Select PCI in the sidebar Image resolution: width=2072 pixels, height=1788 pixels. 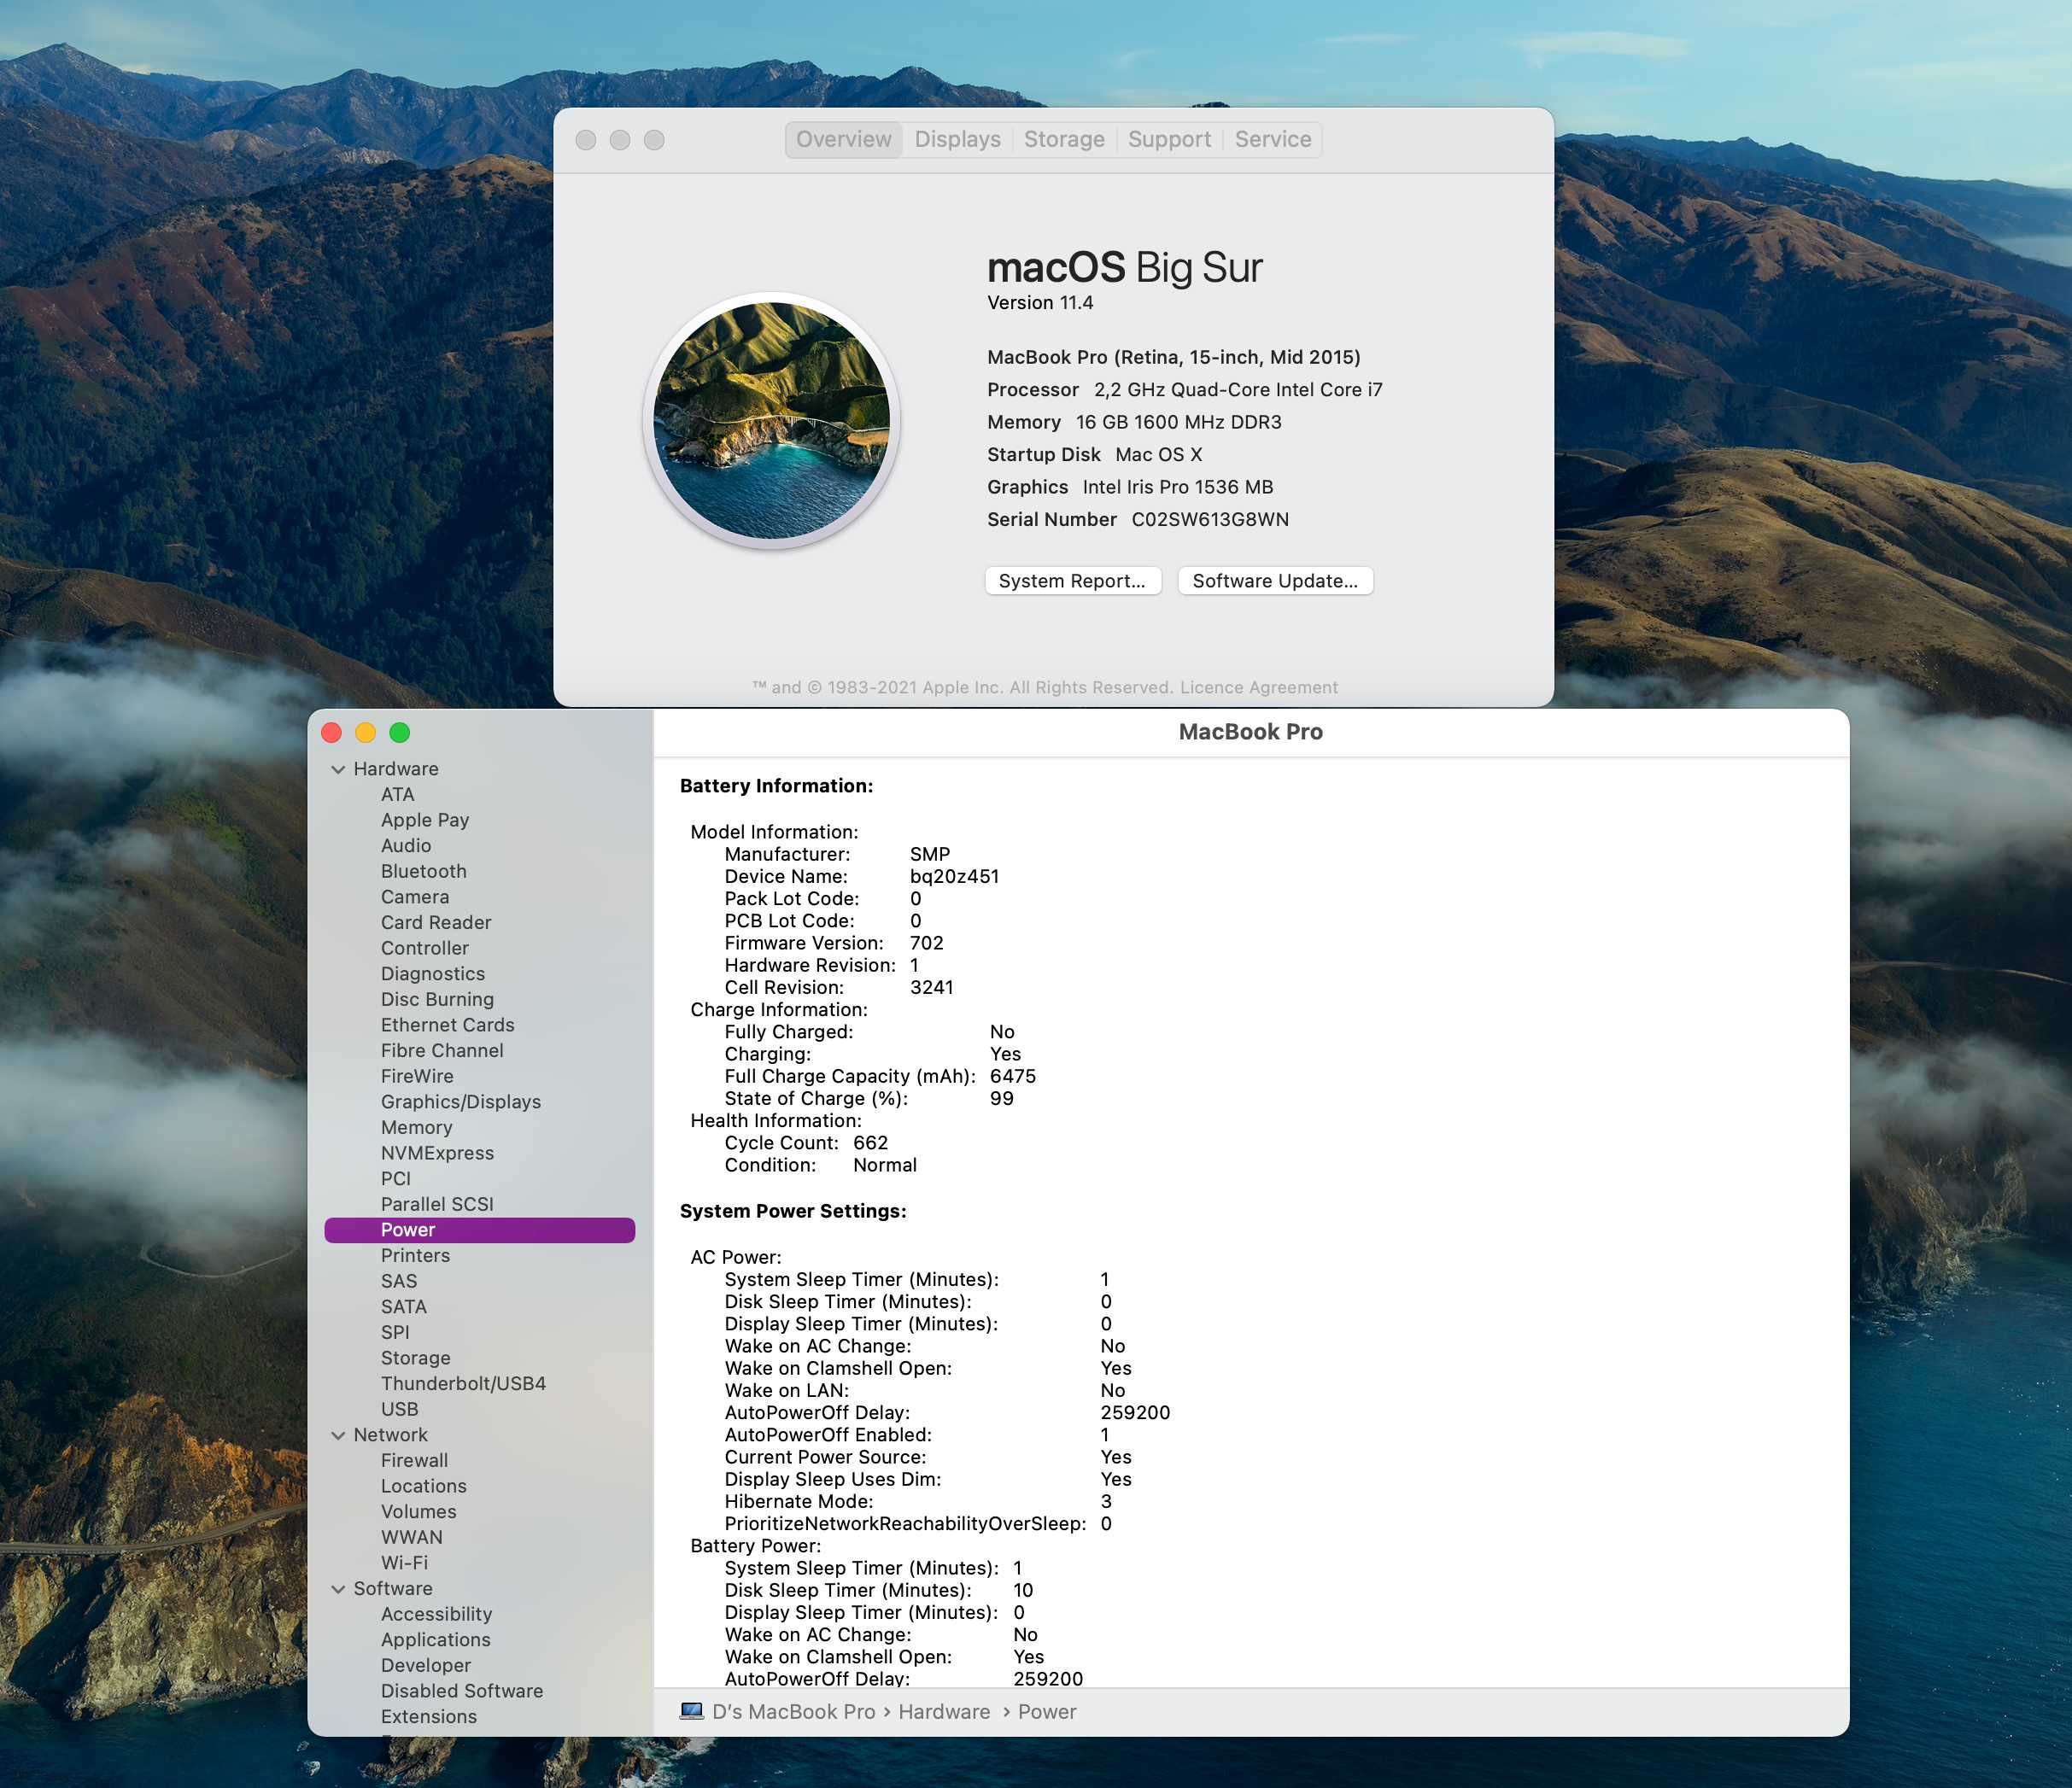pyautogui.click(x=395, y=1179)
